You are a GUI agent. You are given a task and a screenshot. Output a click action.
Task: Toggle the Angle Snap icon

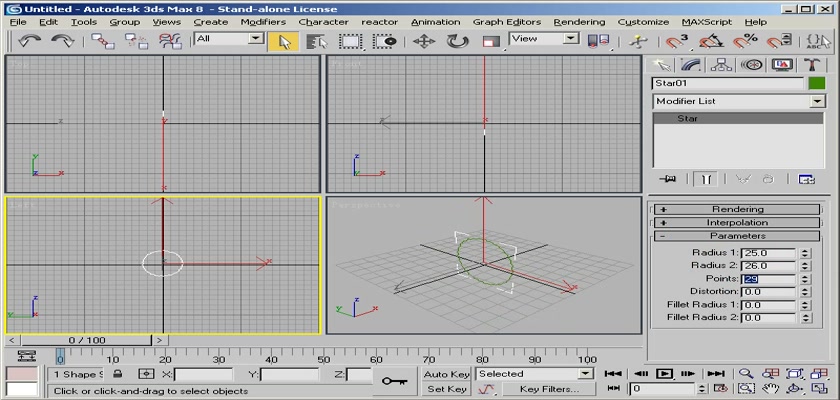point(711,41)
